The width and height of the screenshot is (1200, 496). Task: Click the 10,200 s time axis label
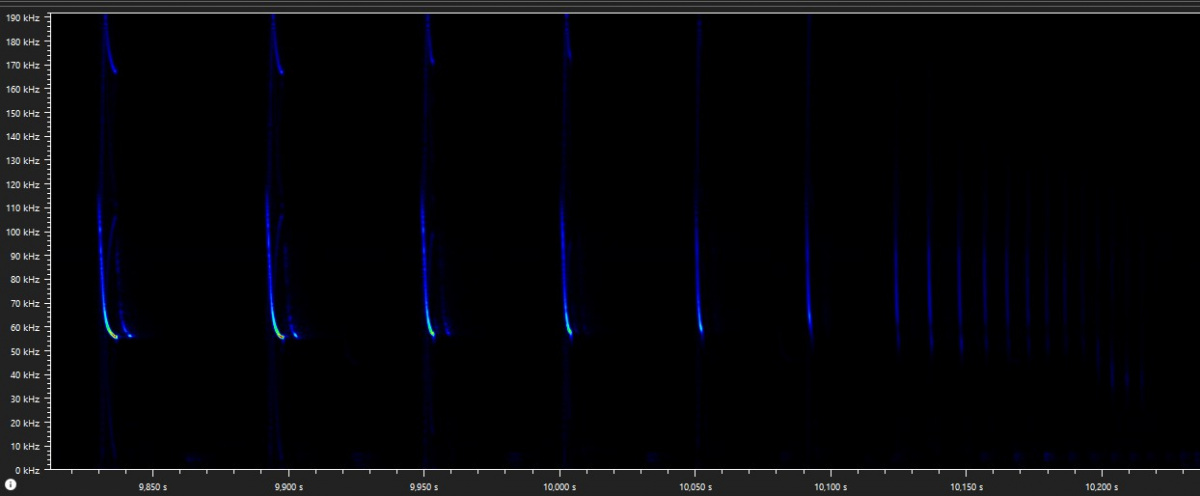click(1101, 487)
